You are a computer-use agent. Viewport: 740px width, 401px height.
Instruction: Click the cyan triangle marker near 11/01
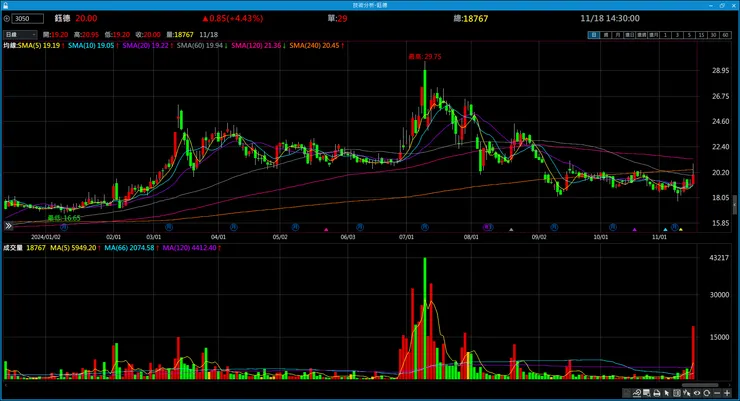pyautogui.click(x=665, y=230)
